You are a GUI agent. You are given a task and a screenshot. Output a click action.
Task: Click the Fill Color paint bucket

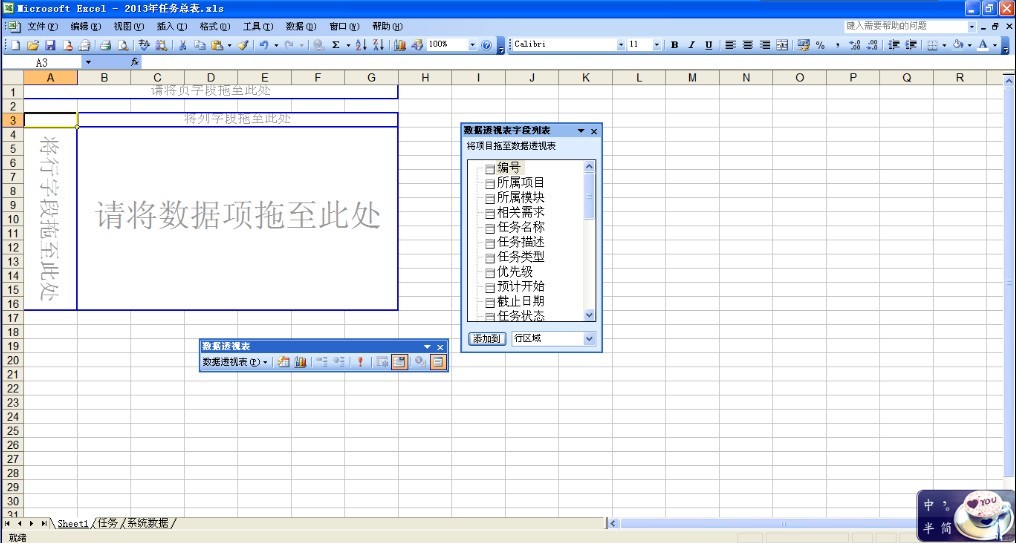point(957,45)
